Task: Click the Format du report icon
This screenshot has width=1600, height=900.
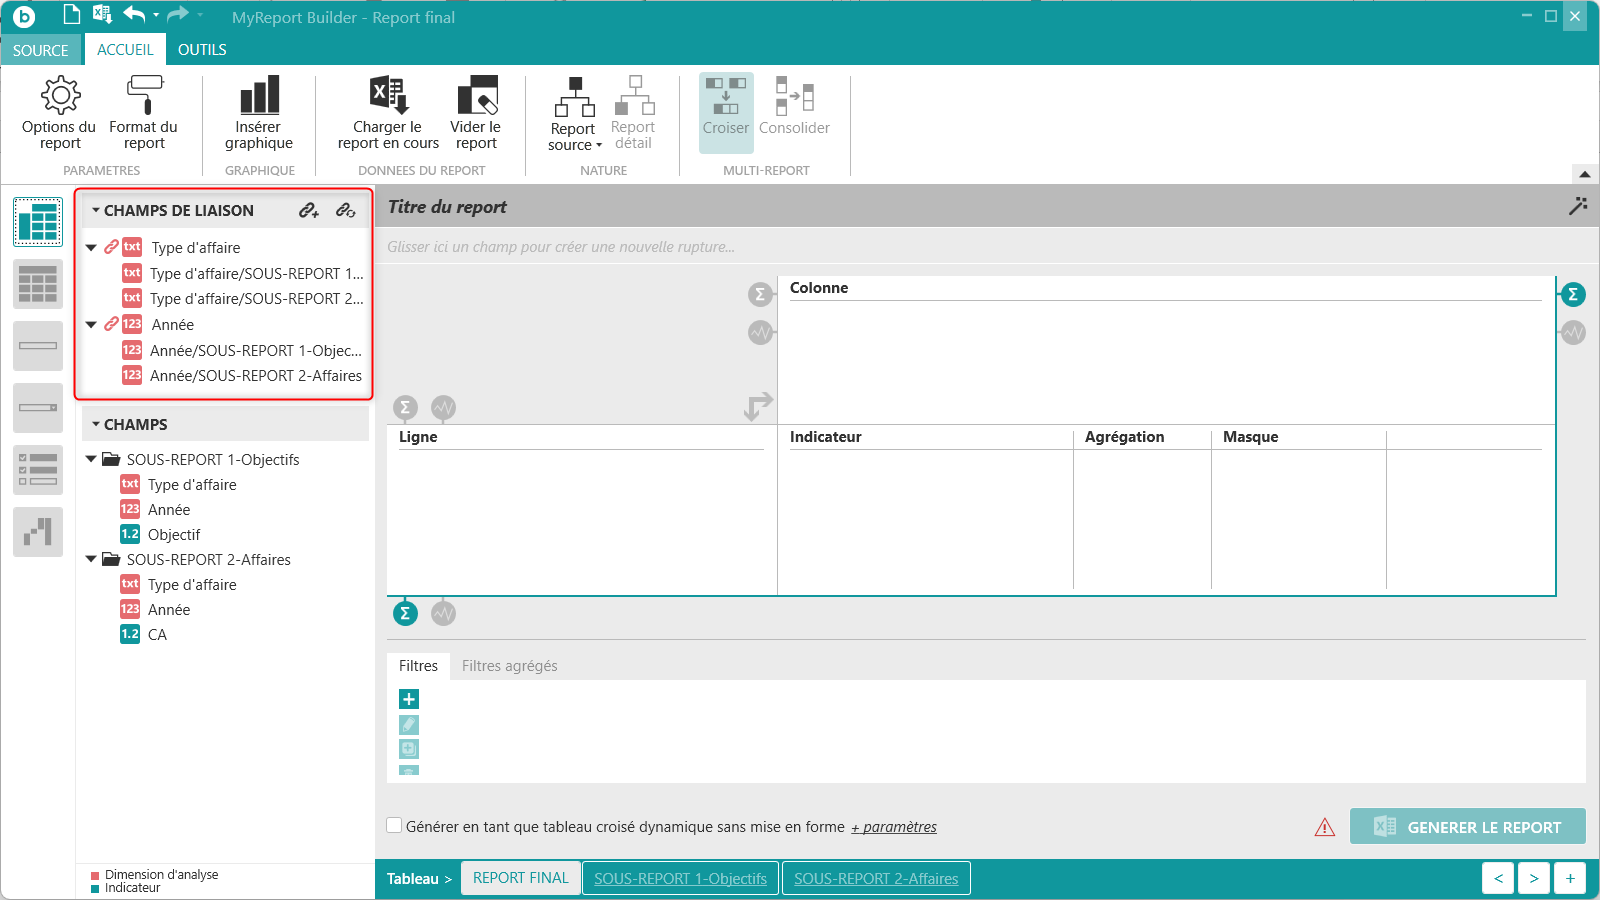Action: 143,113
